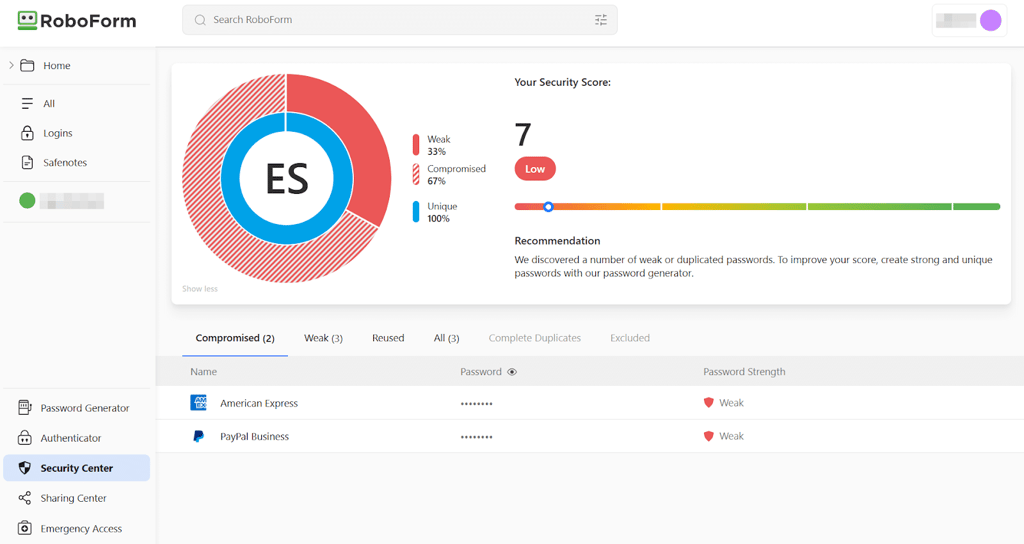This screenshot has width=1024, height=544.
Task: Click the Password column header
Action: 481,372
